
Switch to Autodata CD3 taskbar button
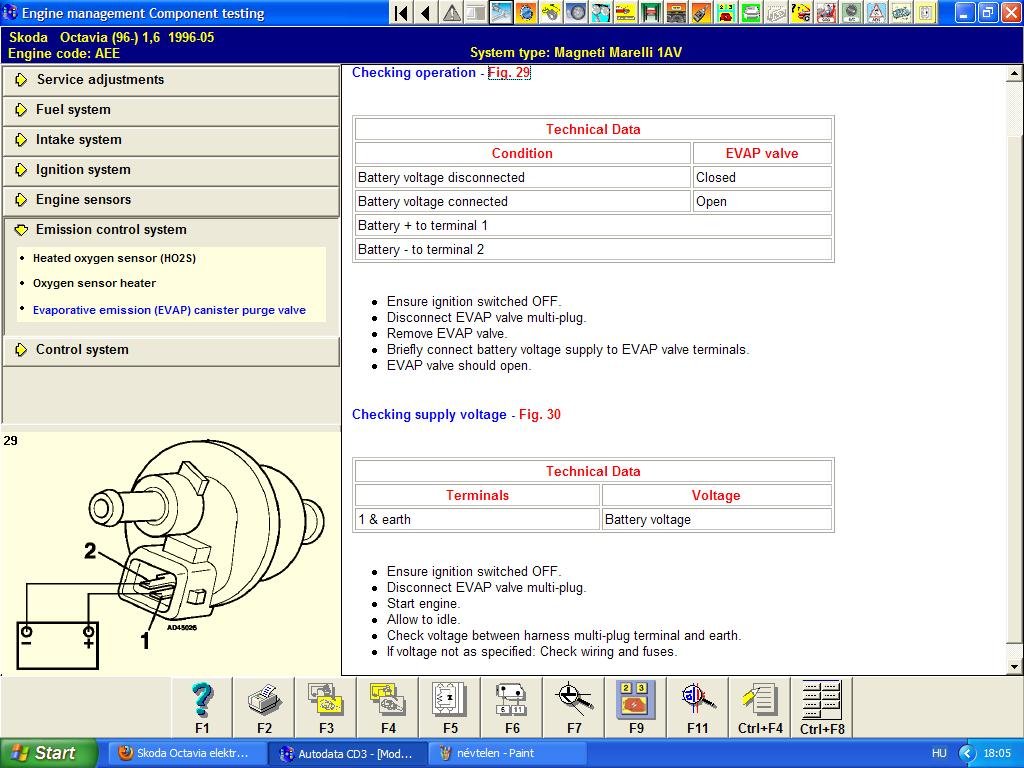(x=348, y=754)
